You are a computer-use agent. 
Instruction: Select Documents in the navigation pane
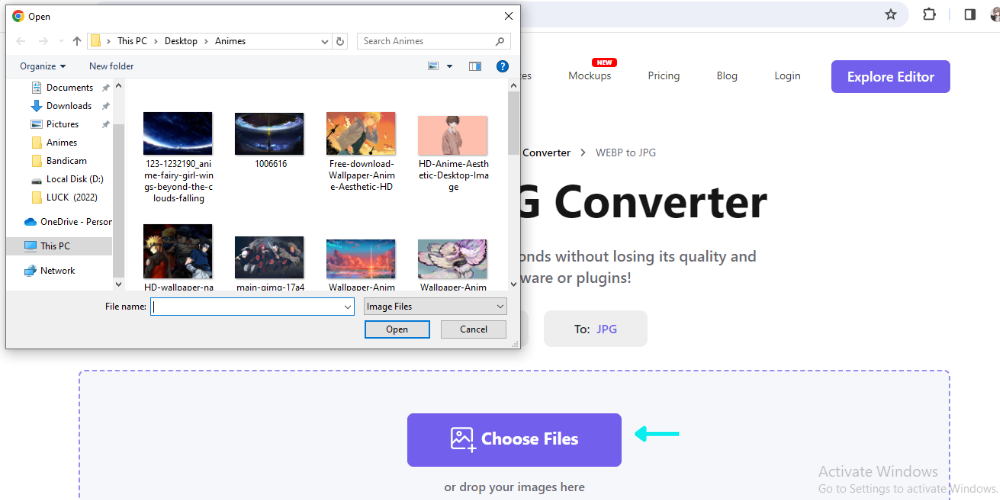coord(70,87)
